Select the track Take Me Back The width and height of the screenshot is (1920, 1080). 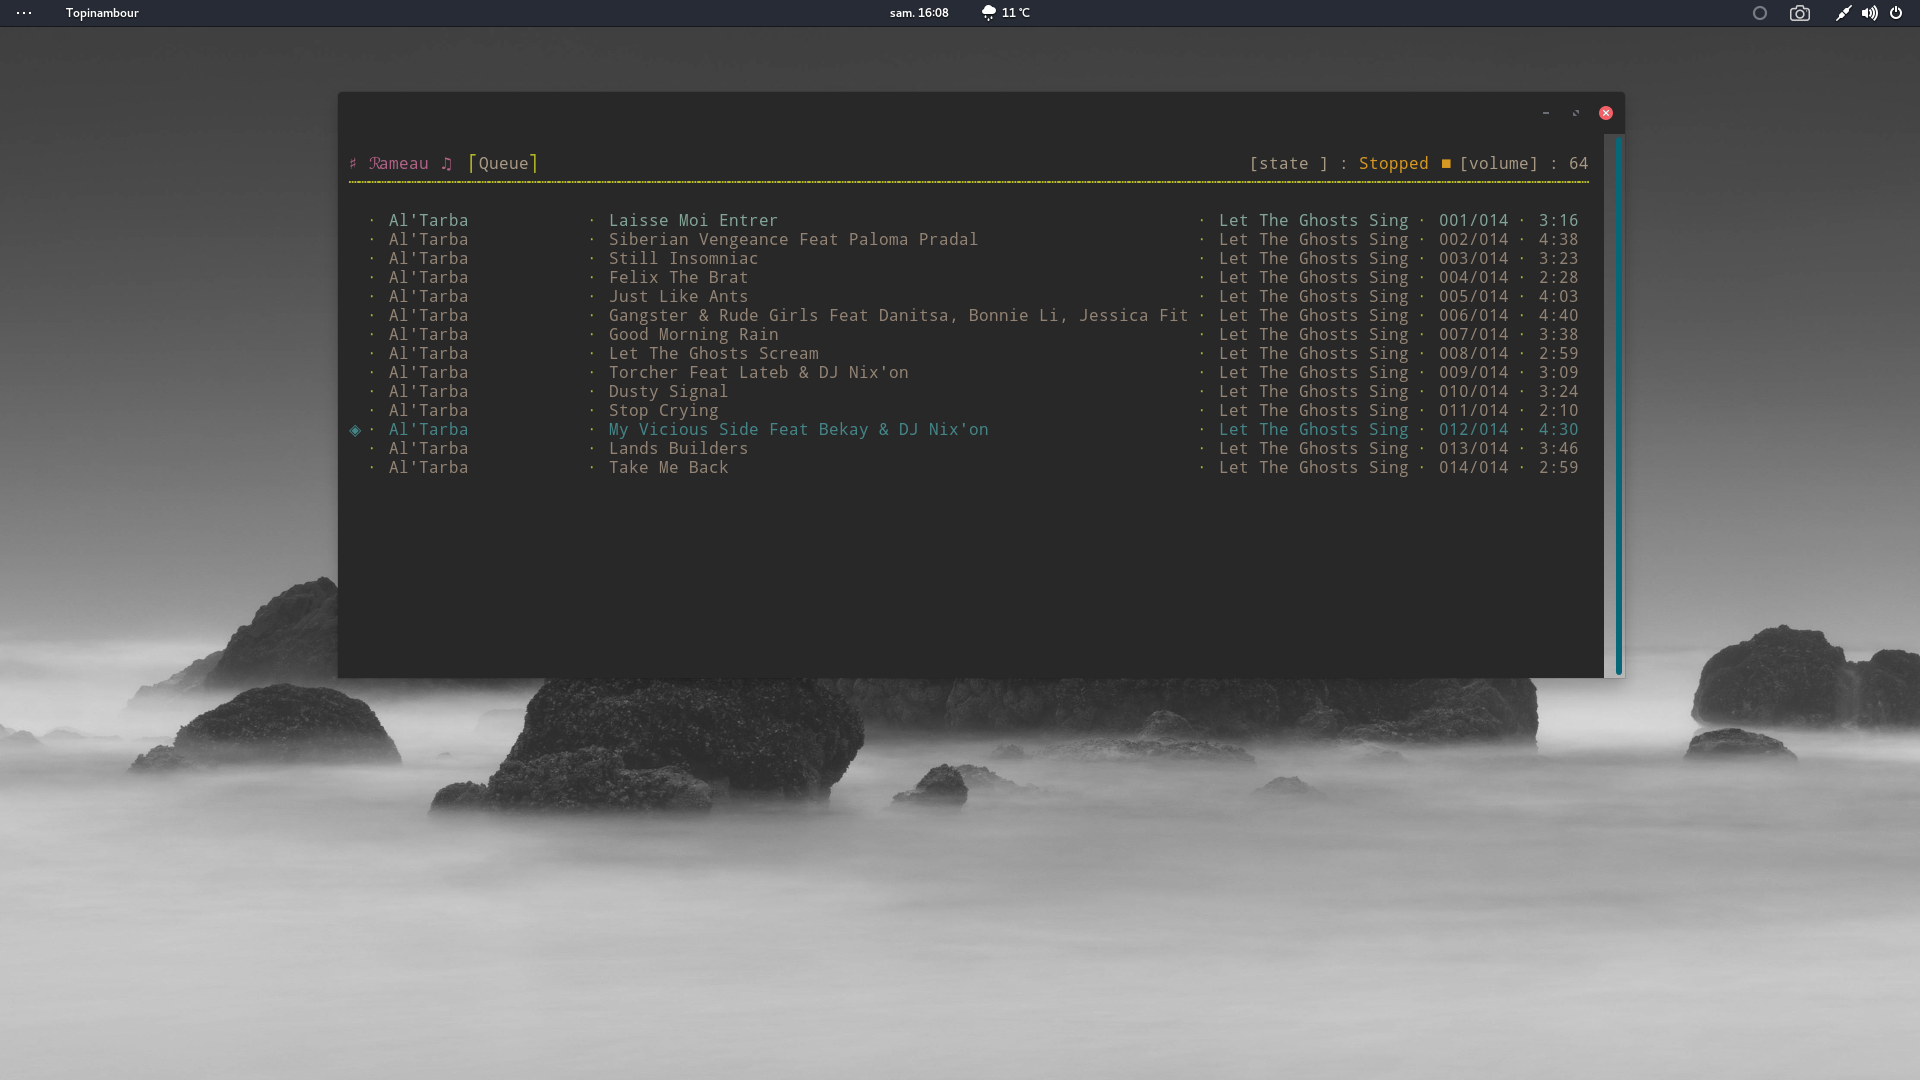668,467
